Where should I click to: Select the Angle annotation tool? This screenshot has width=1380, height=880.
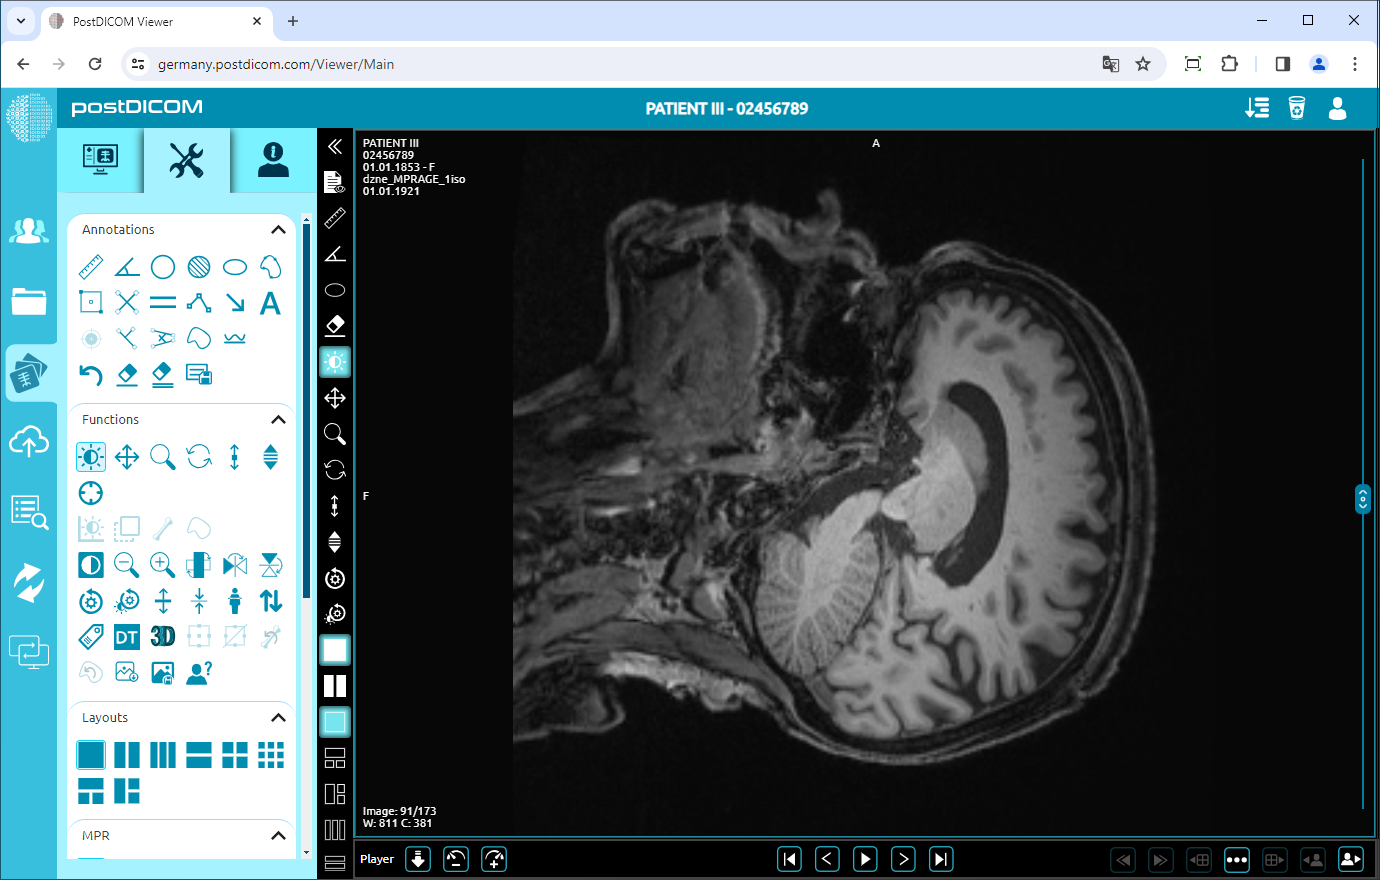pos(126,266)
